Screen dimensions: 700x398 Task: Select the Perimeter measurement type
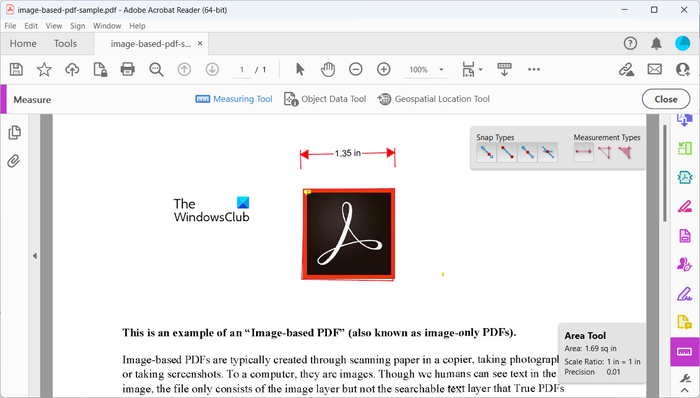click(x=604, y=152)
